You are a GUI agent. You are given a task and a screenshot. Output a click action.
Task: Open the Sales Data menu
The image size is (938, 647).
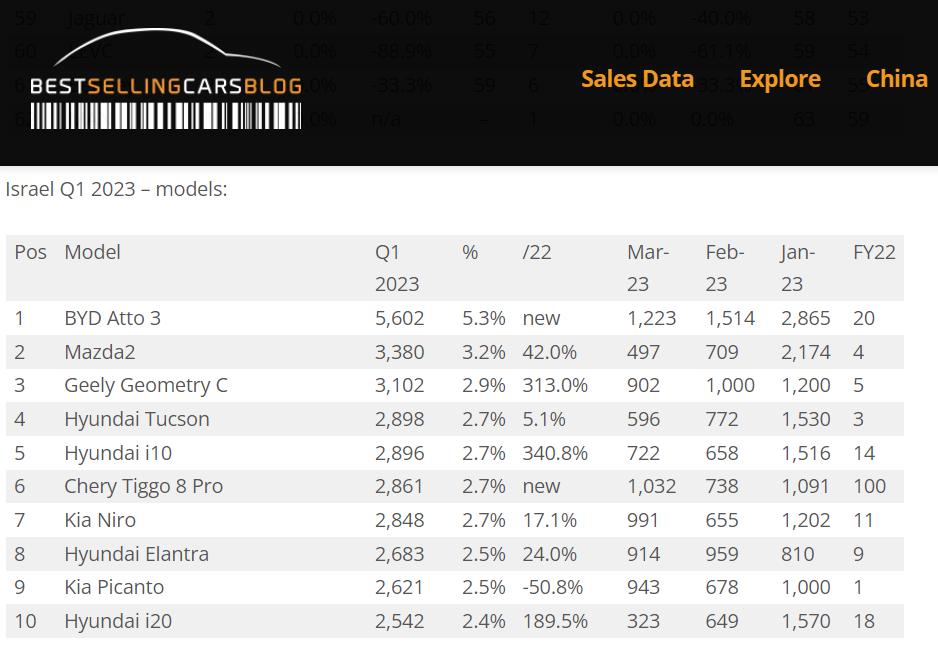coord(637,79)
